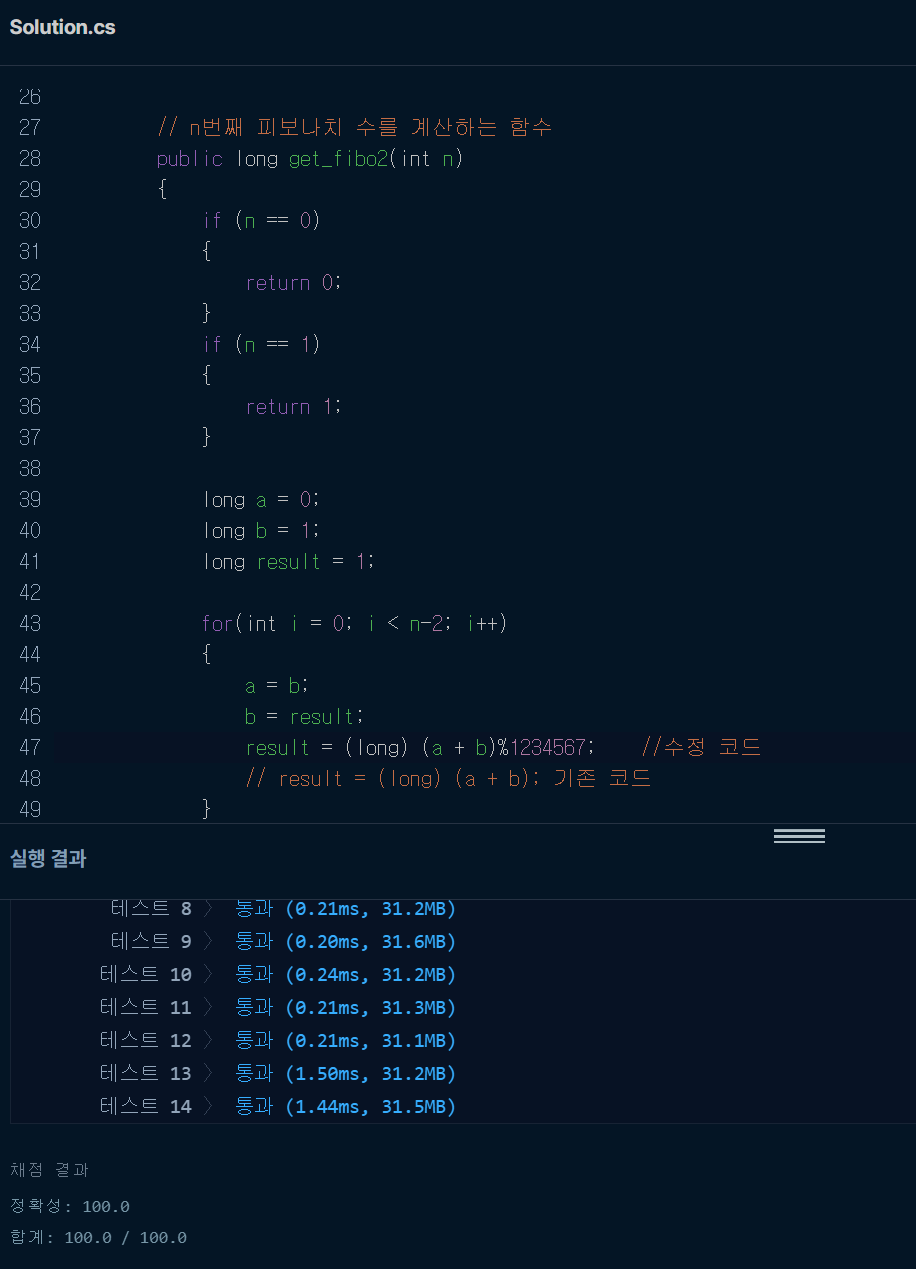Click the 채점 결과 heading
This screenshot has width=916, height=1269.
pos(50,1170)
